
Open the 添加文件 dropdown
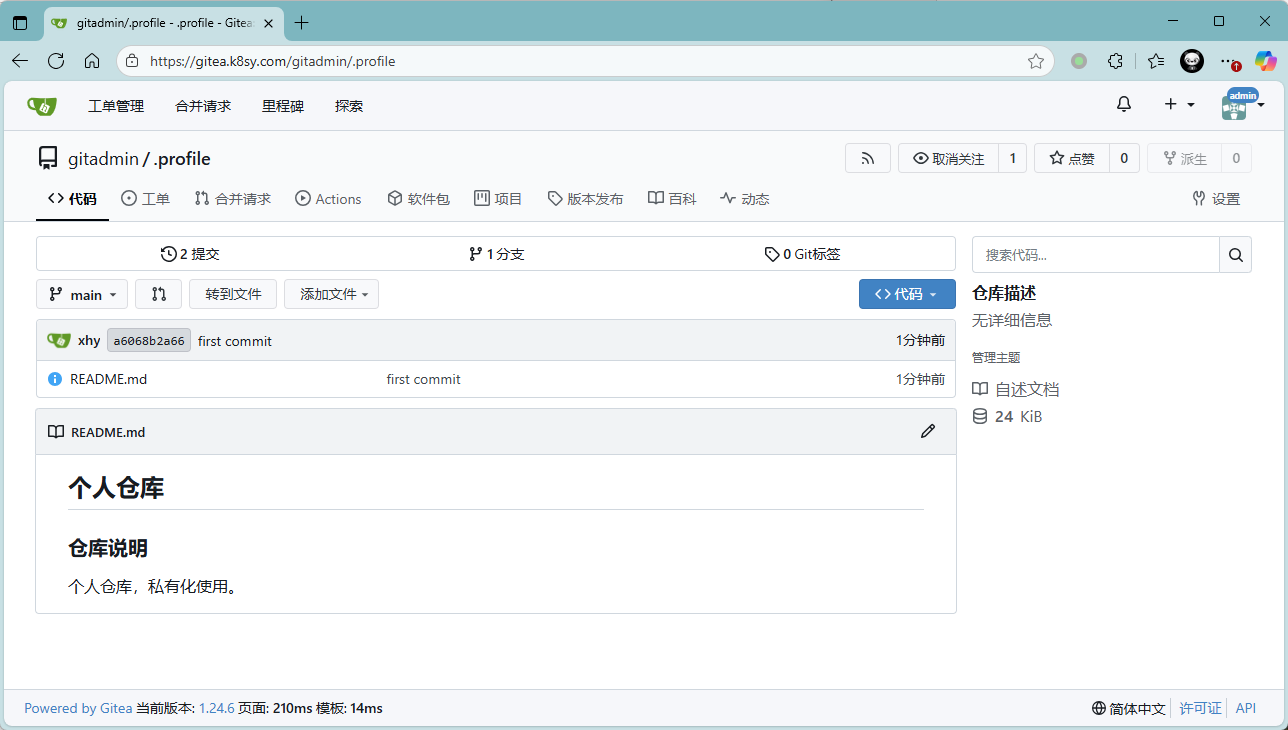(331, 294)
